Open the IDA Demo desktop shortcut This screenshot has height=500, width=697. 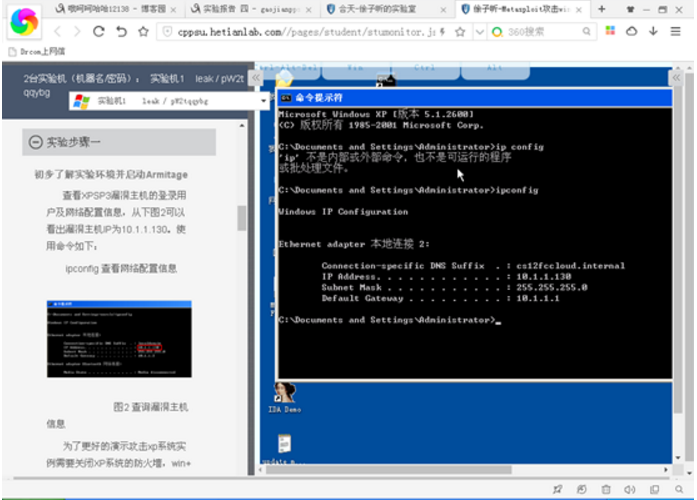pyautogui.click(x=284, y=398)
